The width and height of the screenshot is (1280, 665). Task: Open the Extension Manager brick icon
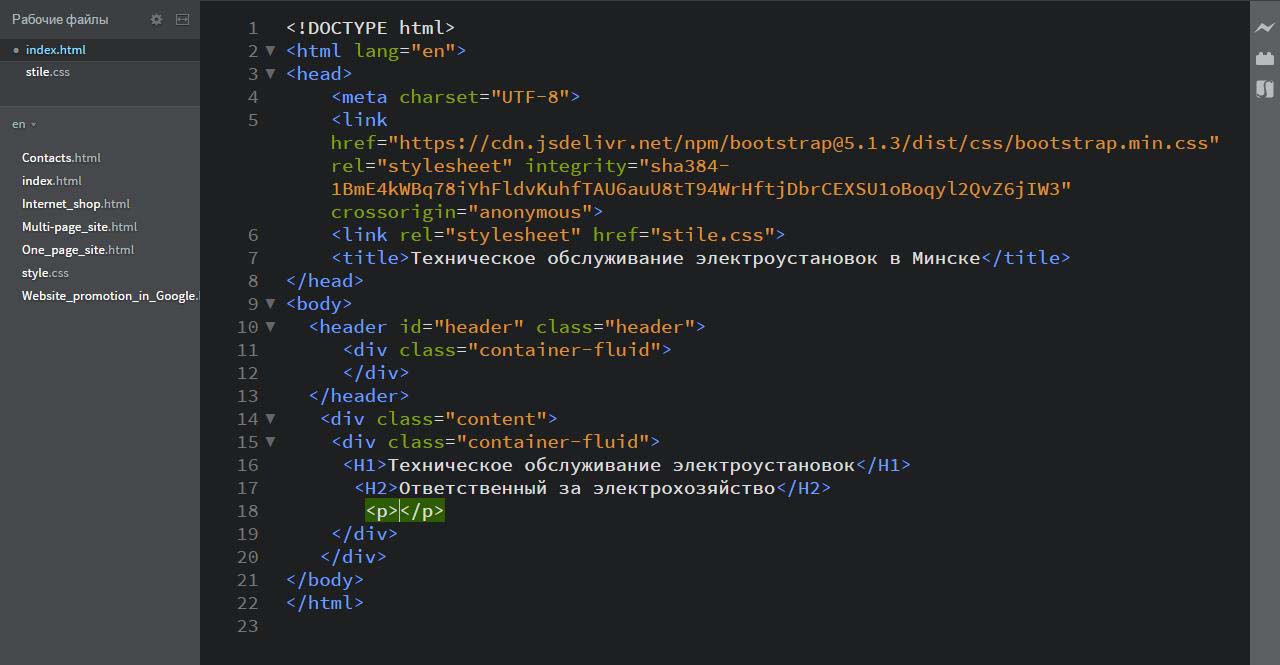click(1265, 59)
